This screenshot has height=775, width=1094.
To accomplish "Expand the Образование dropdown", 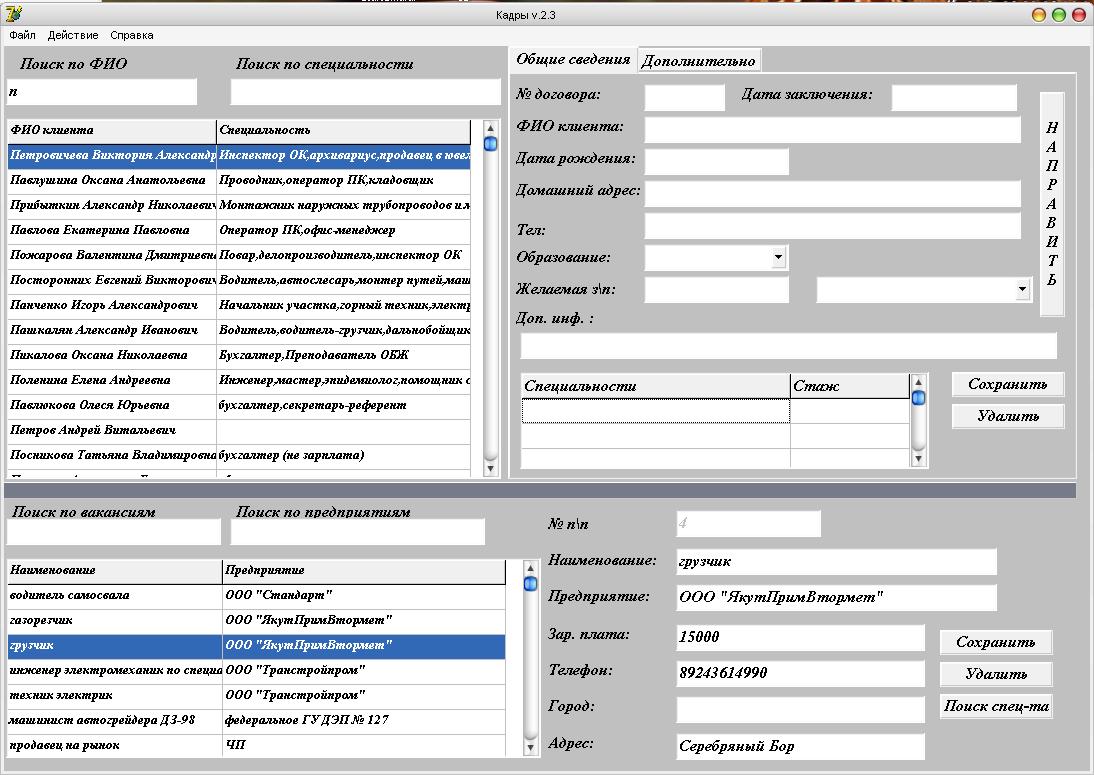I will coord(779,257).
